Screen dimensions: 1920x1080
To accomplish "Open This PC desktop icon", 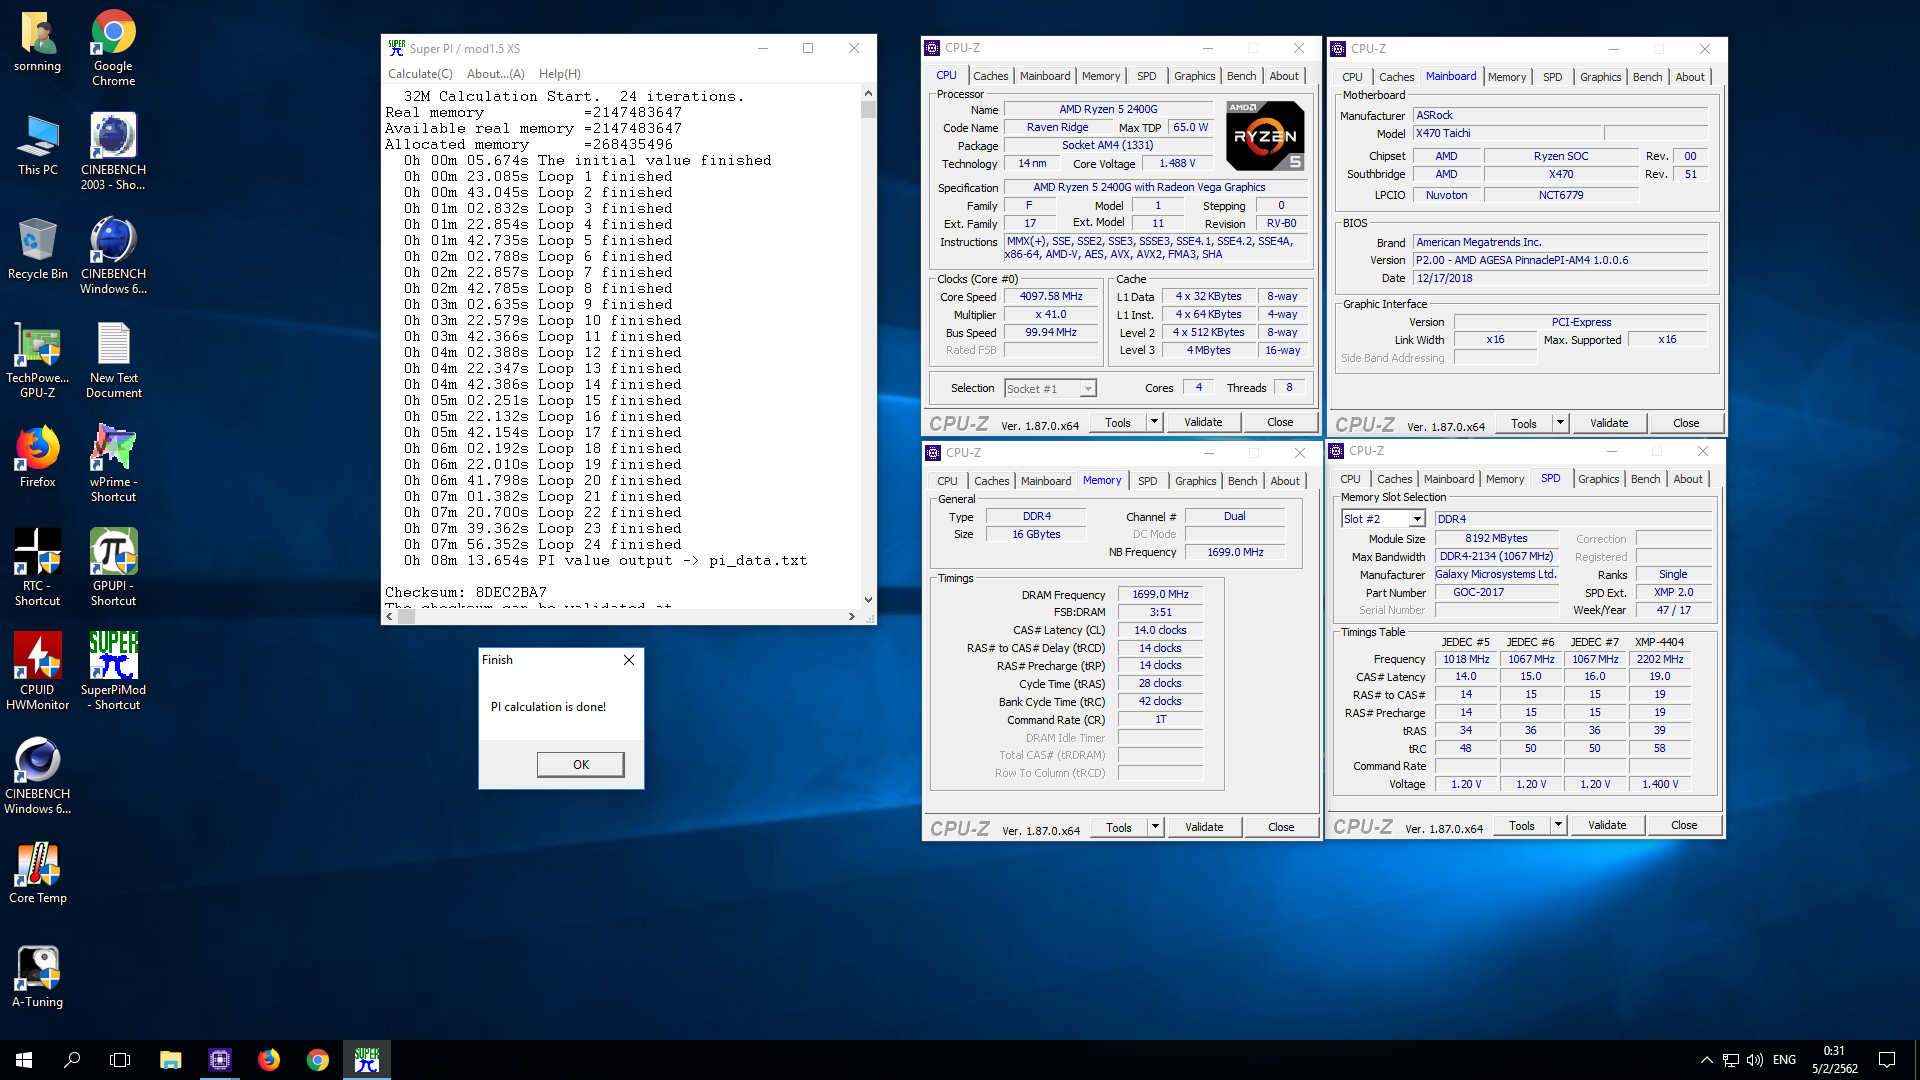I will point(37,145).
